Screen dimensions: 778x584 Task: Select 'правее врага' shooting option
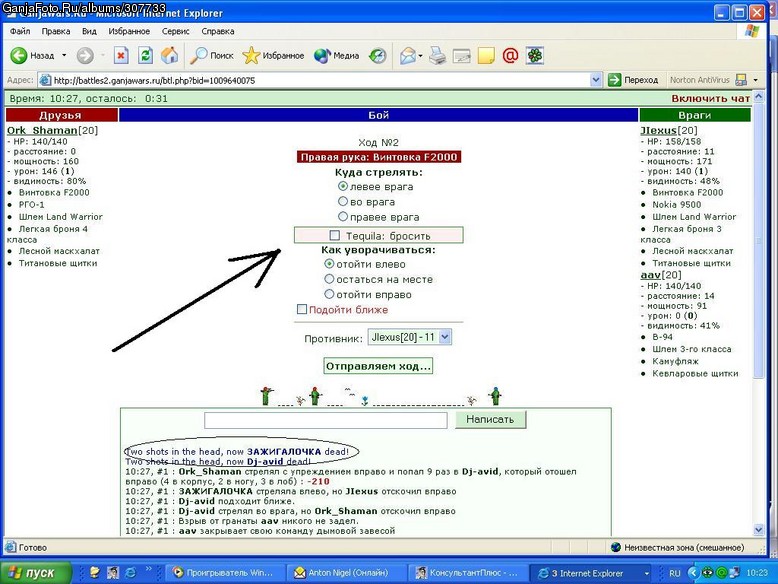[343, 217]
